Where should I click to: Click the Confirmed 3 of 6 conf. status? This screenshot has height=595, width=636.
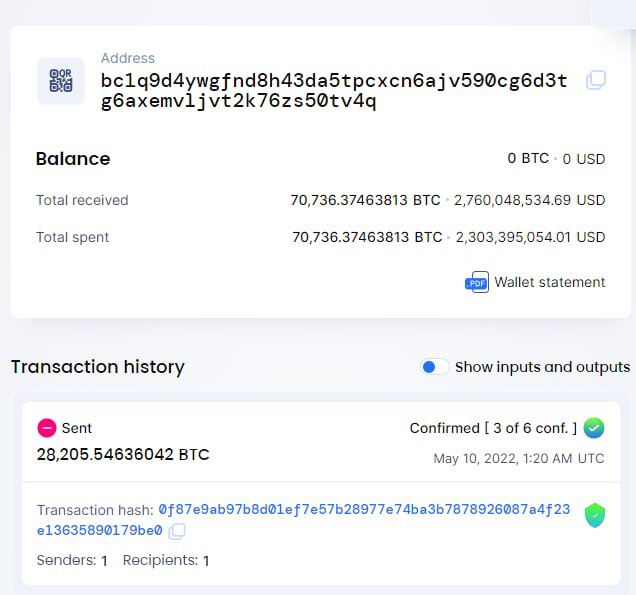[493, 428]
